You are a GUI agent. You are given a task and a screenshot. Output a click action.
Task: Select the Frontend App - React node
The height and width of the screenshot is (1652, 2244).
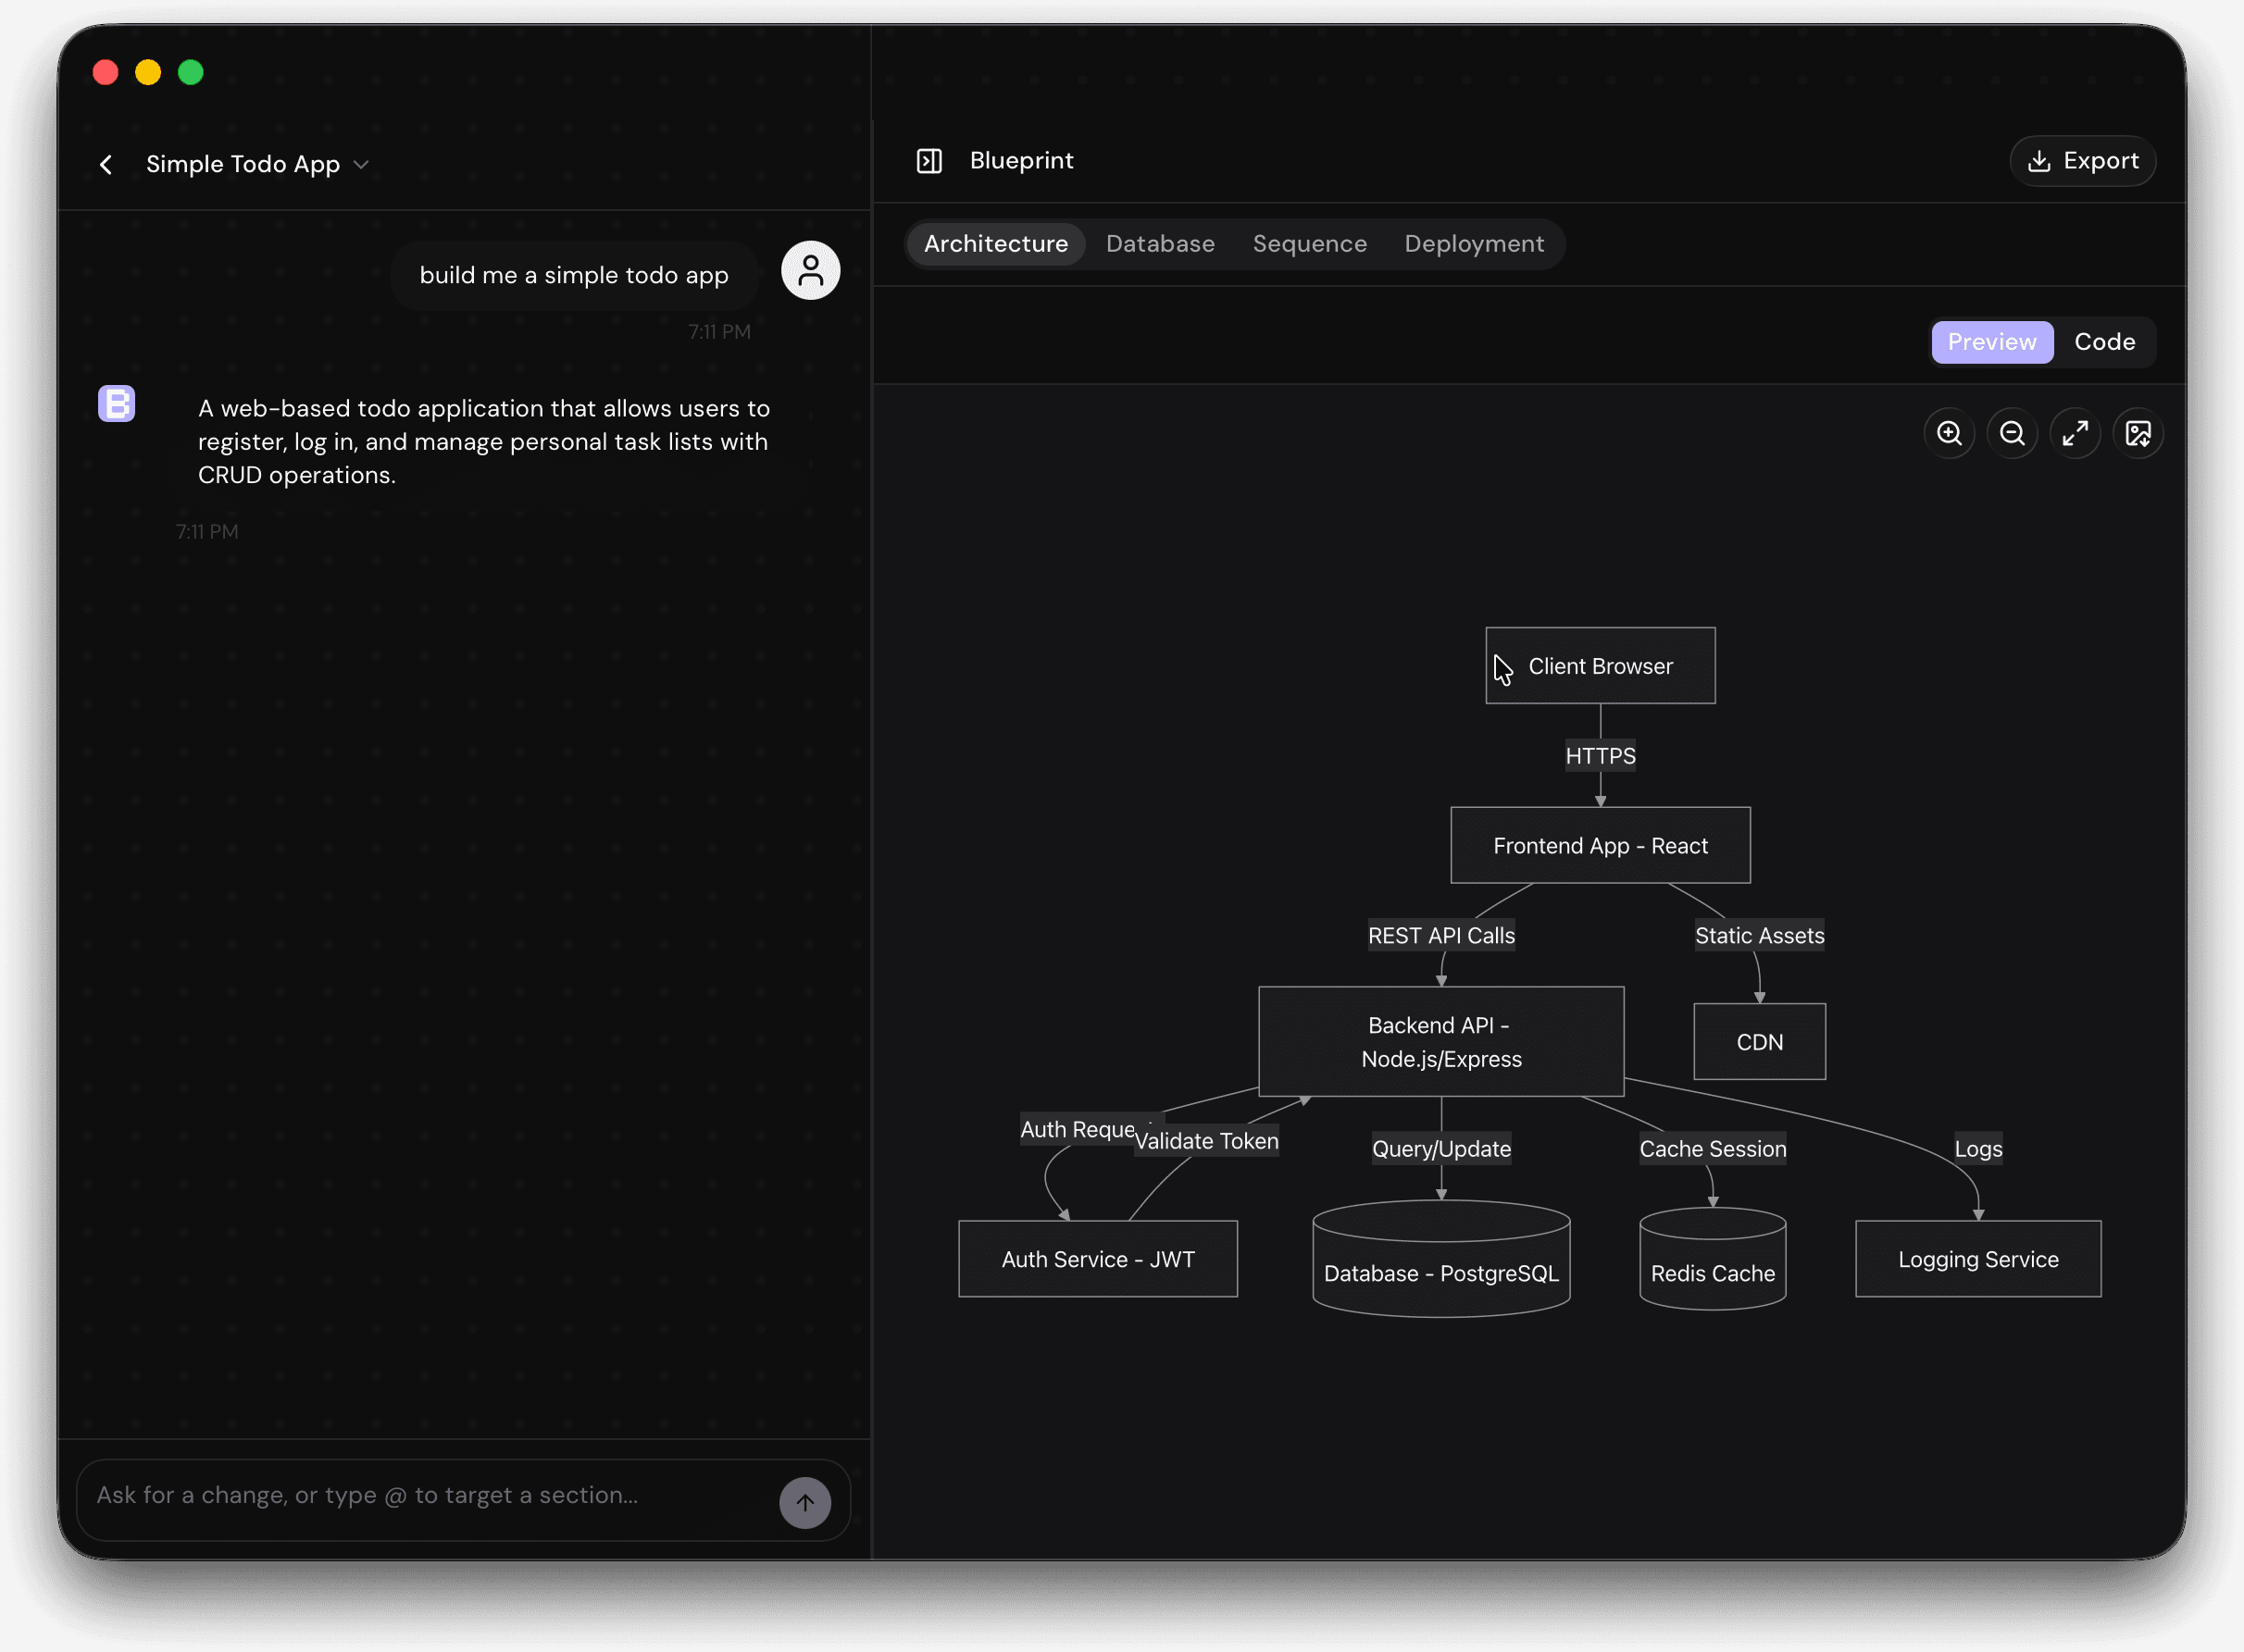click(1600, 846)
